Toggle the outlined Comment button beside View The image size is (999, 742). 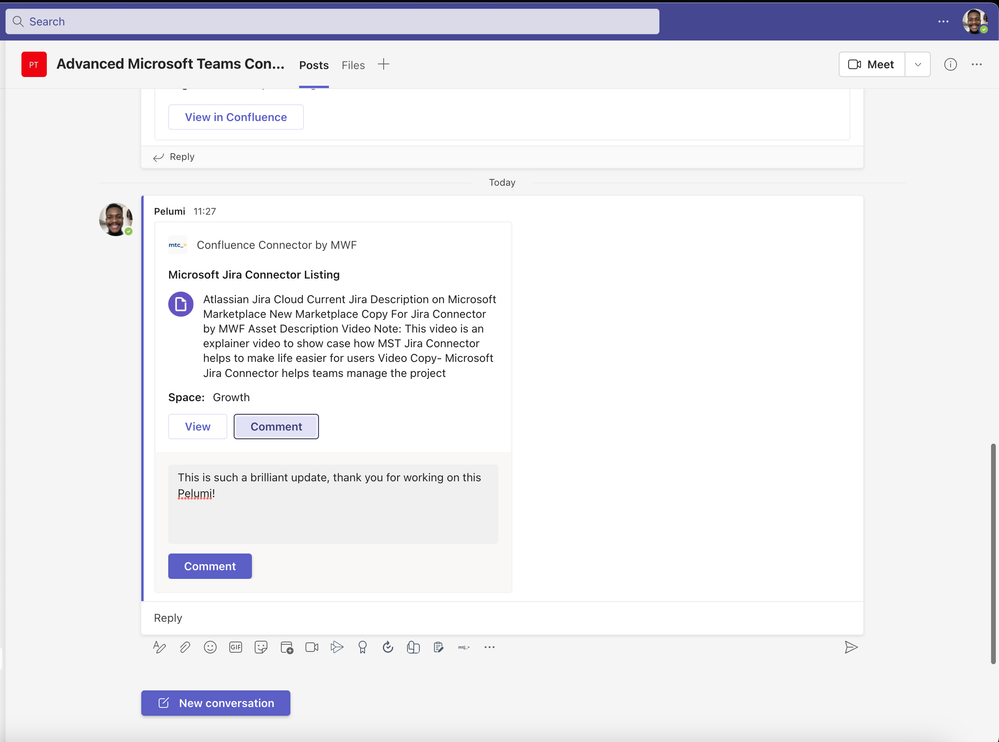point(276,427)
